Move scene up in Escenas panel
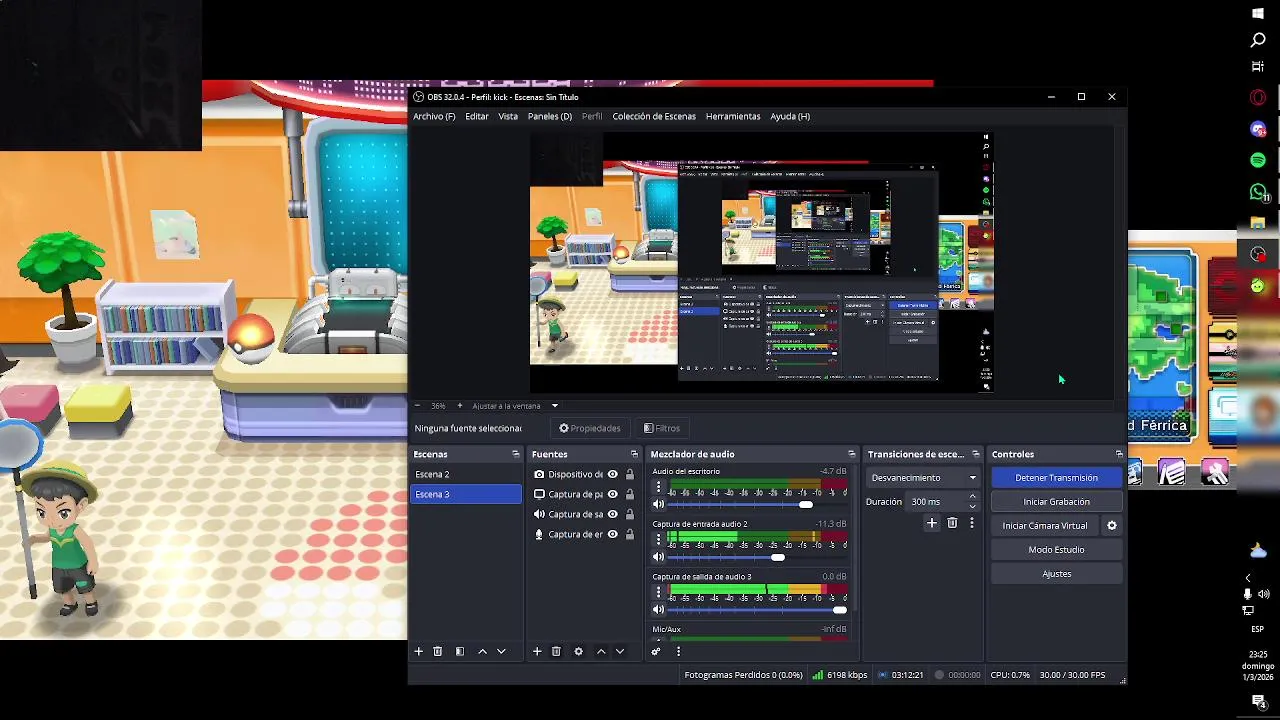This screenshot has height=720, width=1280. coord(482,651)
